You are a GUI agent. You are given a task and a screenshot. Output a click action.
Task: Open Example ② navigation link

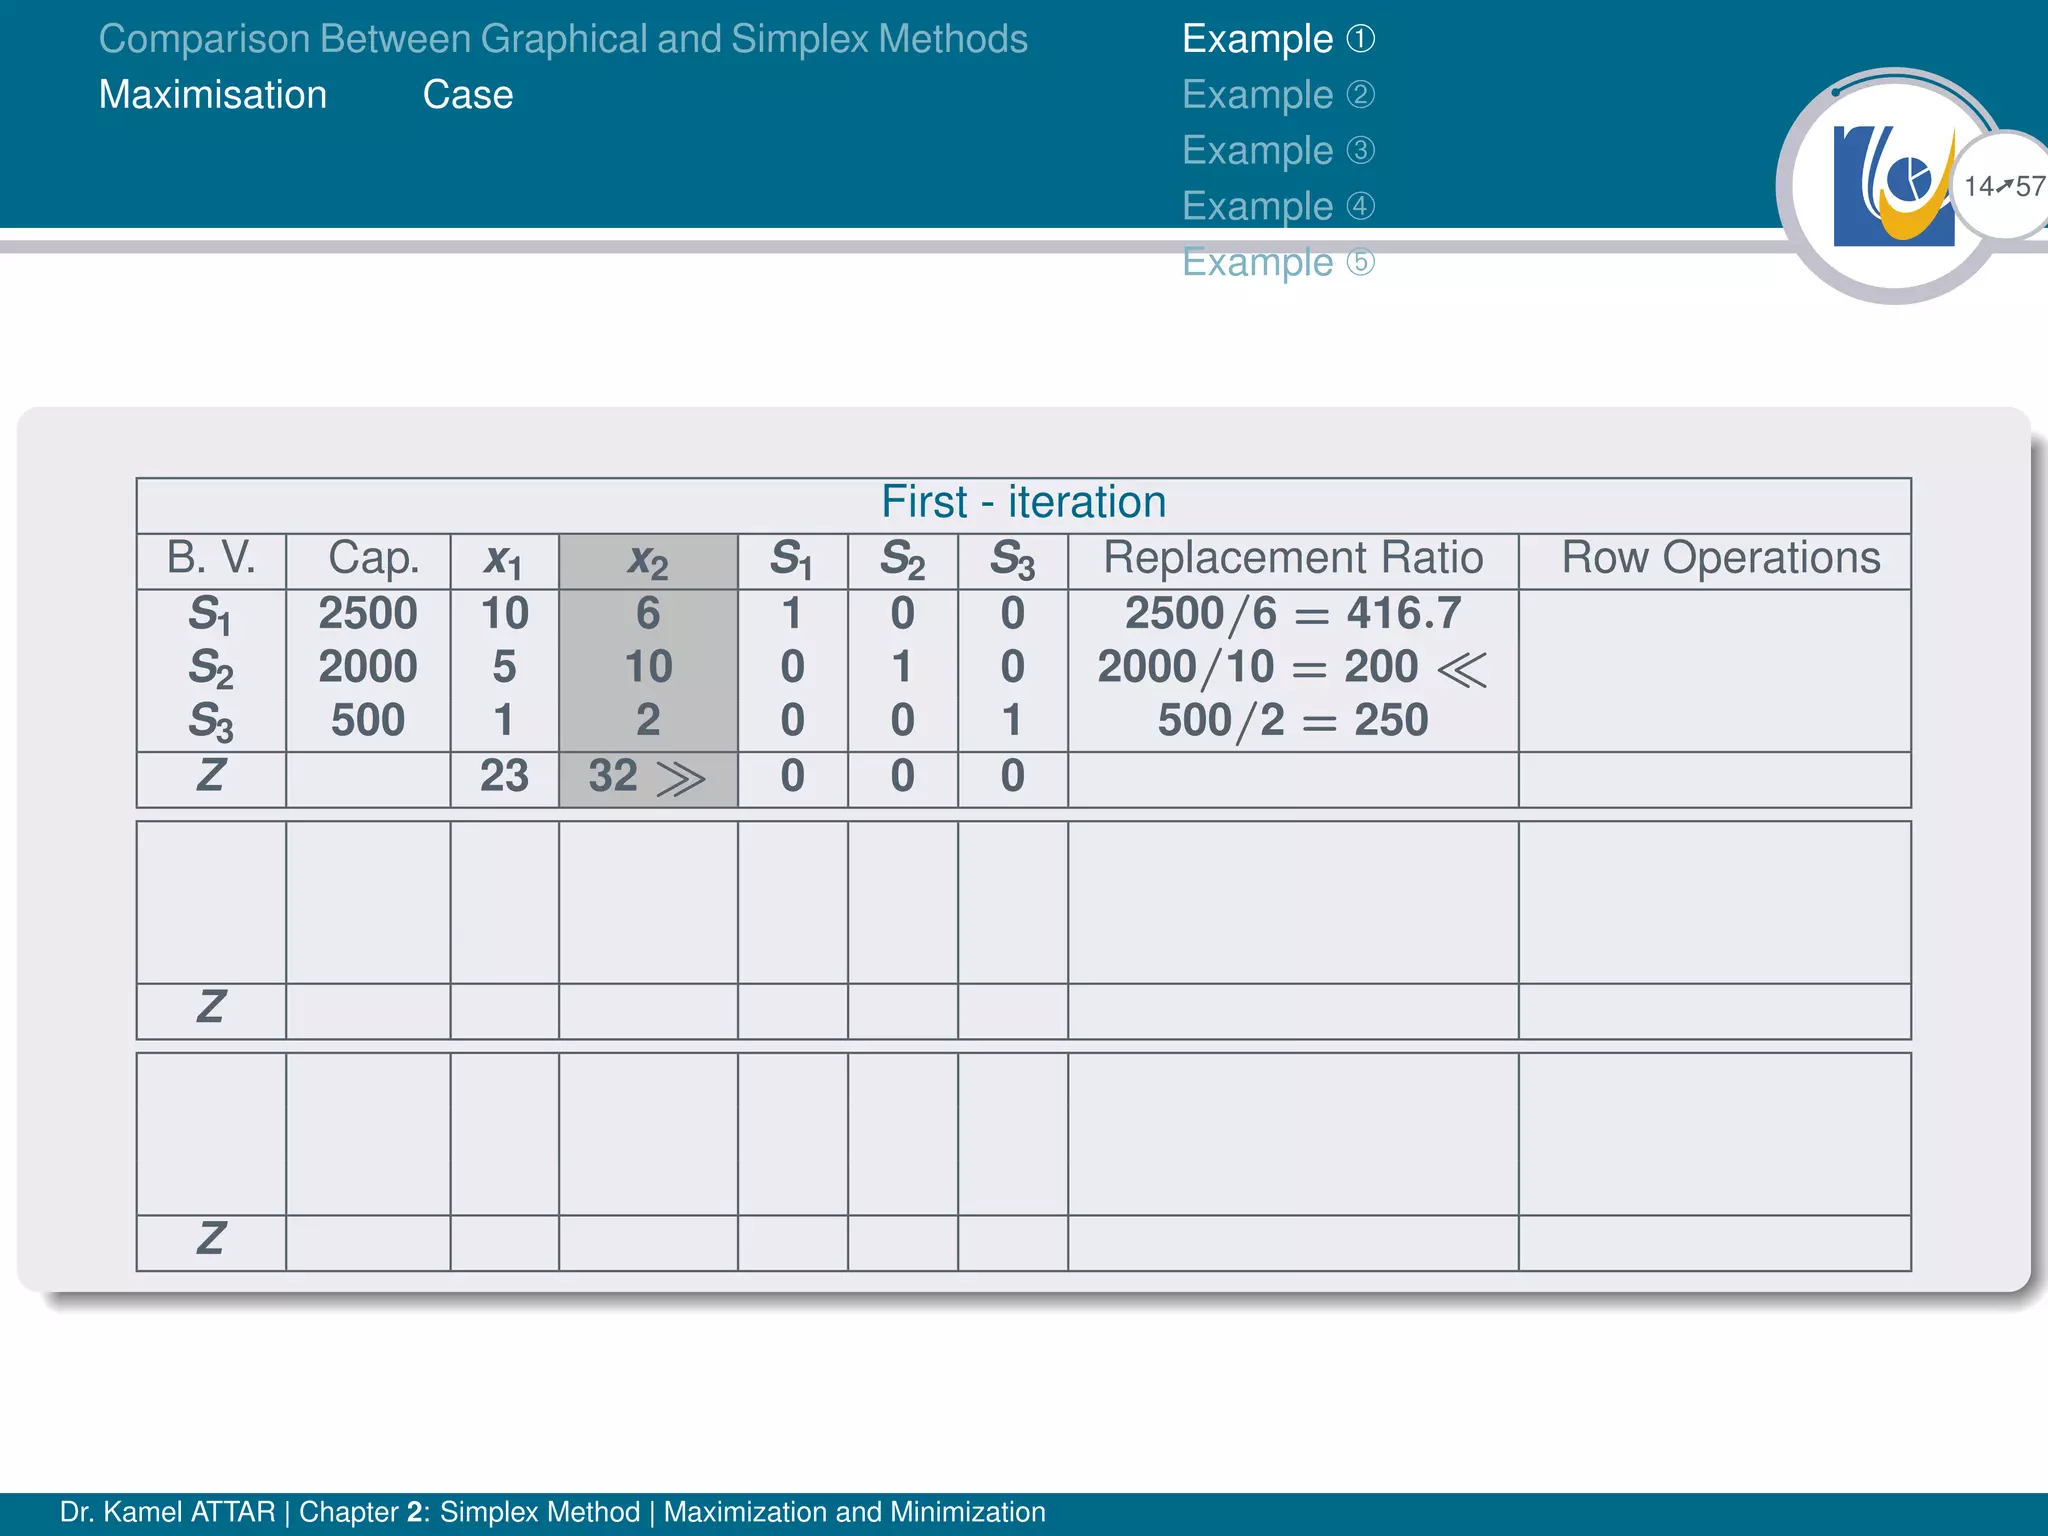pos(1277,95)
